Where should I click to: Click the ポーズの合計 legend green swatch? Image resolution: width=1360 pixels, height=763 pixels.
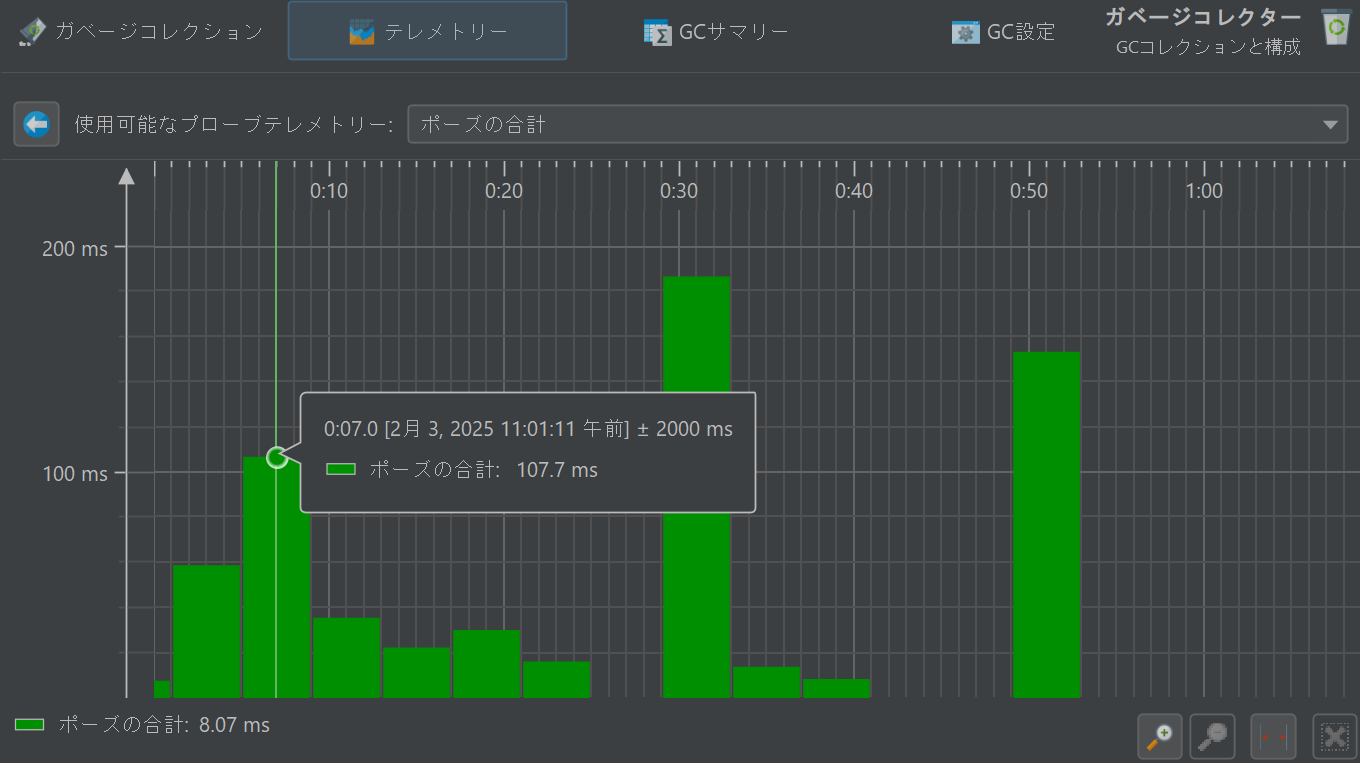pyautogui.click(x=30, y=725)
